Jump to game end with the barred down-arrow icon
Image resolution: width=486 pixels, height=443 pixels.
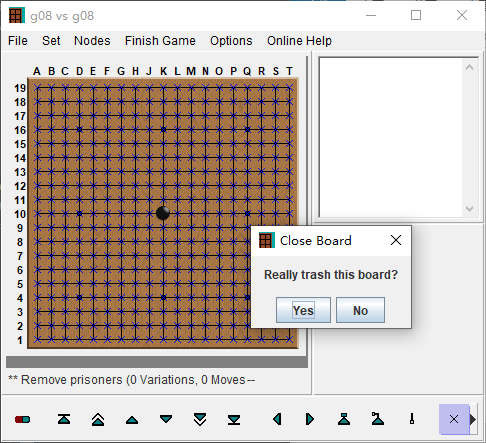(234, 420)
